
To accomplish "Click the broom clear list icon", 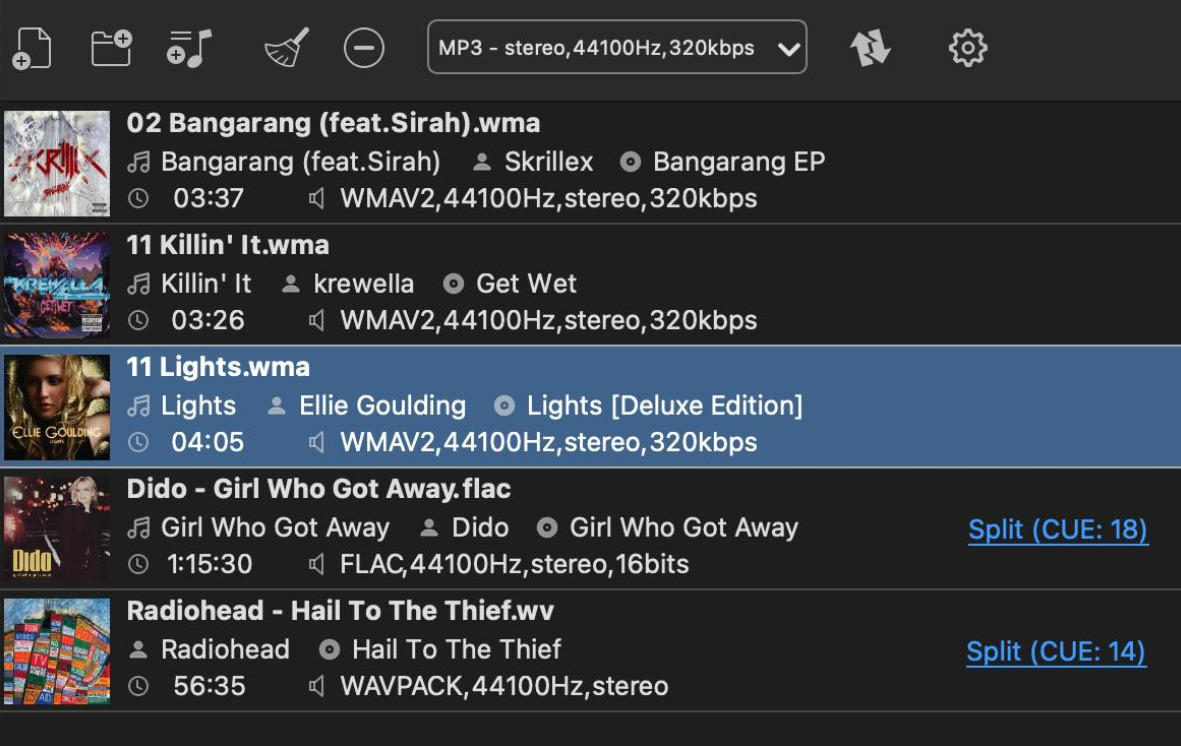I will coord(287,48).
